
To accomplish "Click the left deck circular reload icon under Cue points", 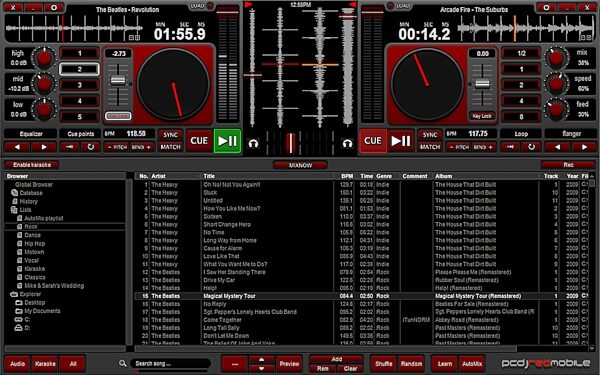I will pyautogui.click(x=90, y=147).
